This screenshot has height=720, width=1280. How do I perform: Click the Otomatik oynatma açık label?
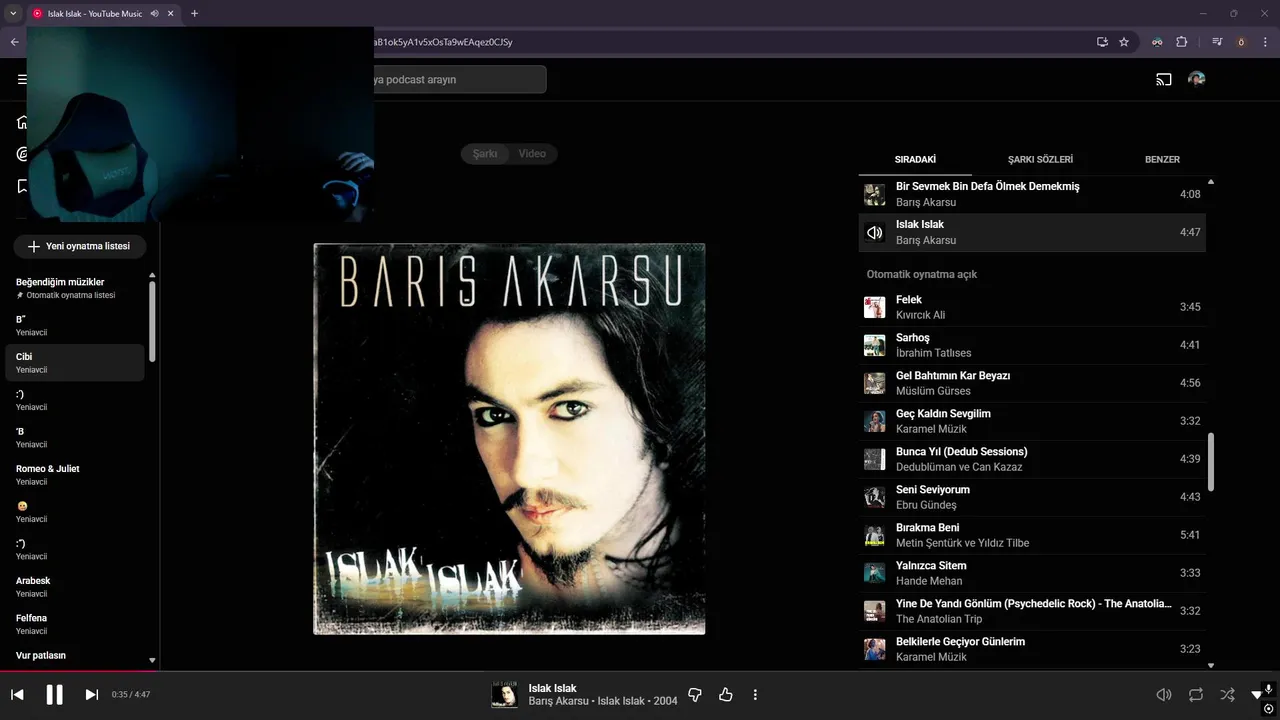922,274
